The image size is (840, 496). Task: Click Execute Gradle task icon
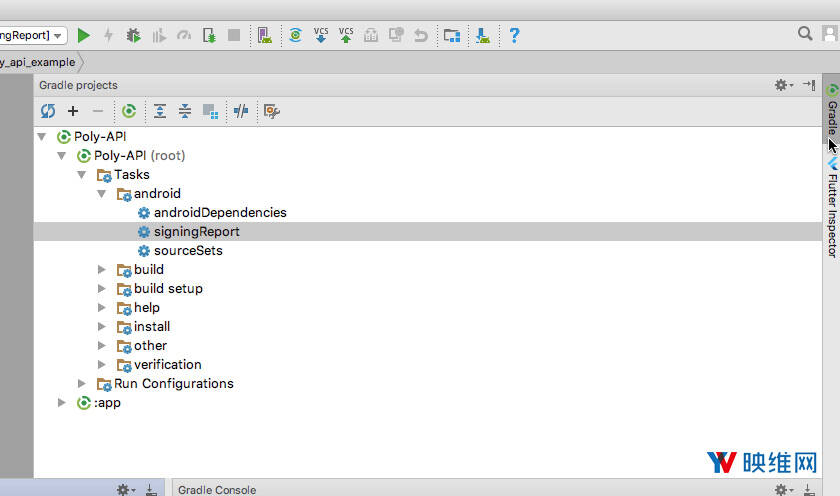129,111
